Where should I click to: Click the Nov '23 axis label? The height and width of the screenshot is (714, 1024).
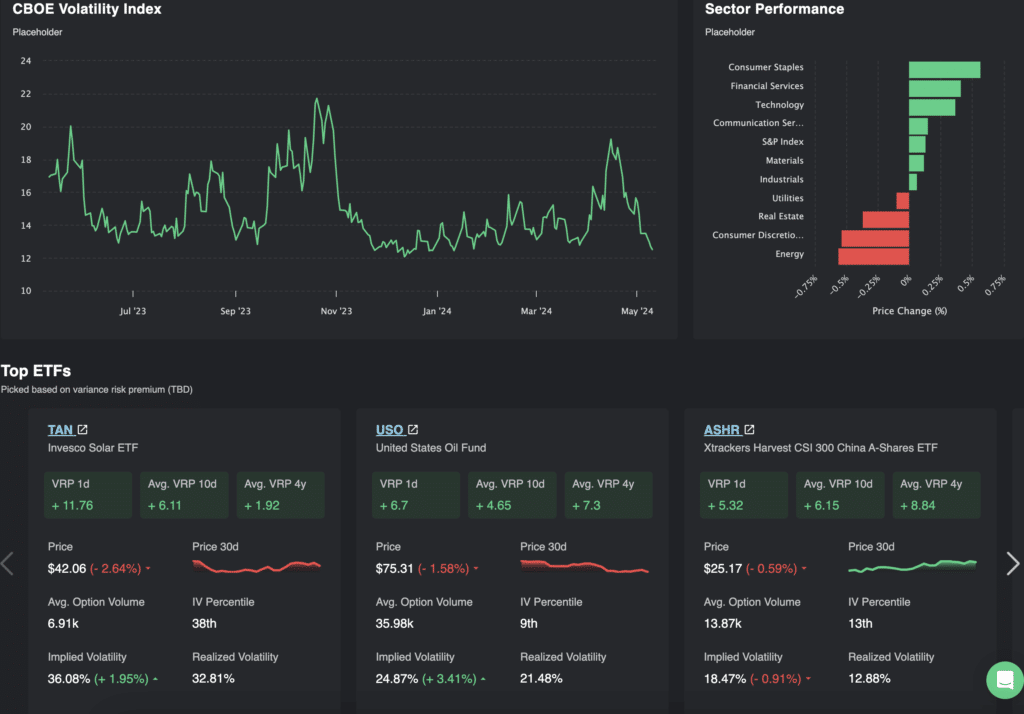336,311
